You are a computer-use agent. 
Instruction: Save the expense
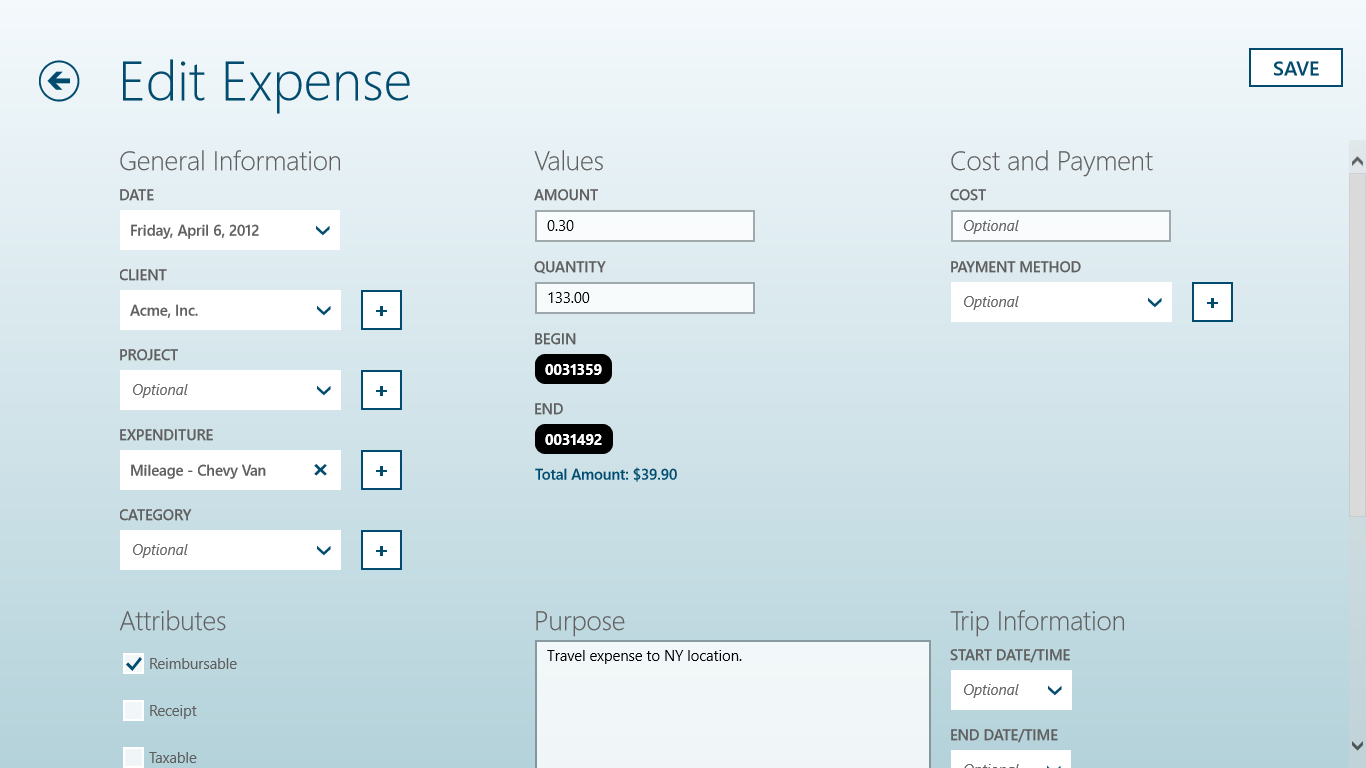[x=1296, y=68]
